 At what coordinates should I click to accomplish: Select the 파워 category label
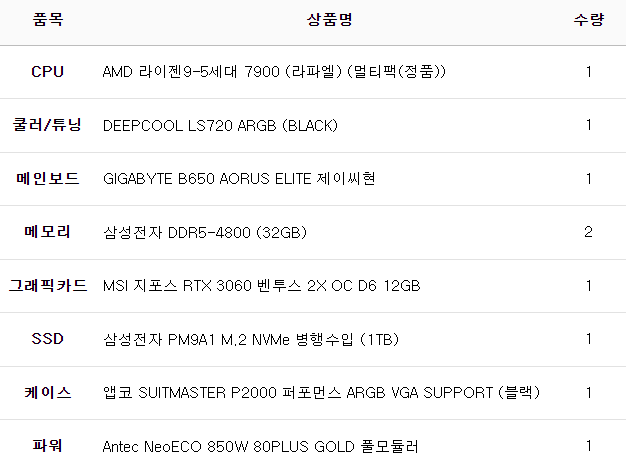coord(47,445)
